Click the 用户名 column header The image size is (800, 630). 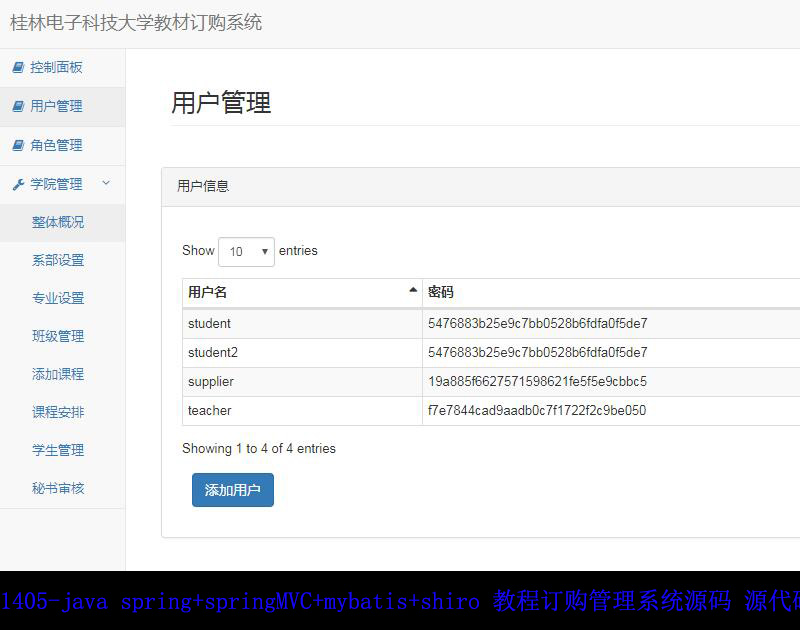coord(302,292)
